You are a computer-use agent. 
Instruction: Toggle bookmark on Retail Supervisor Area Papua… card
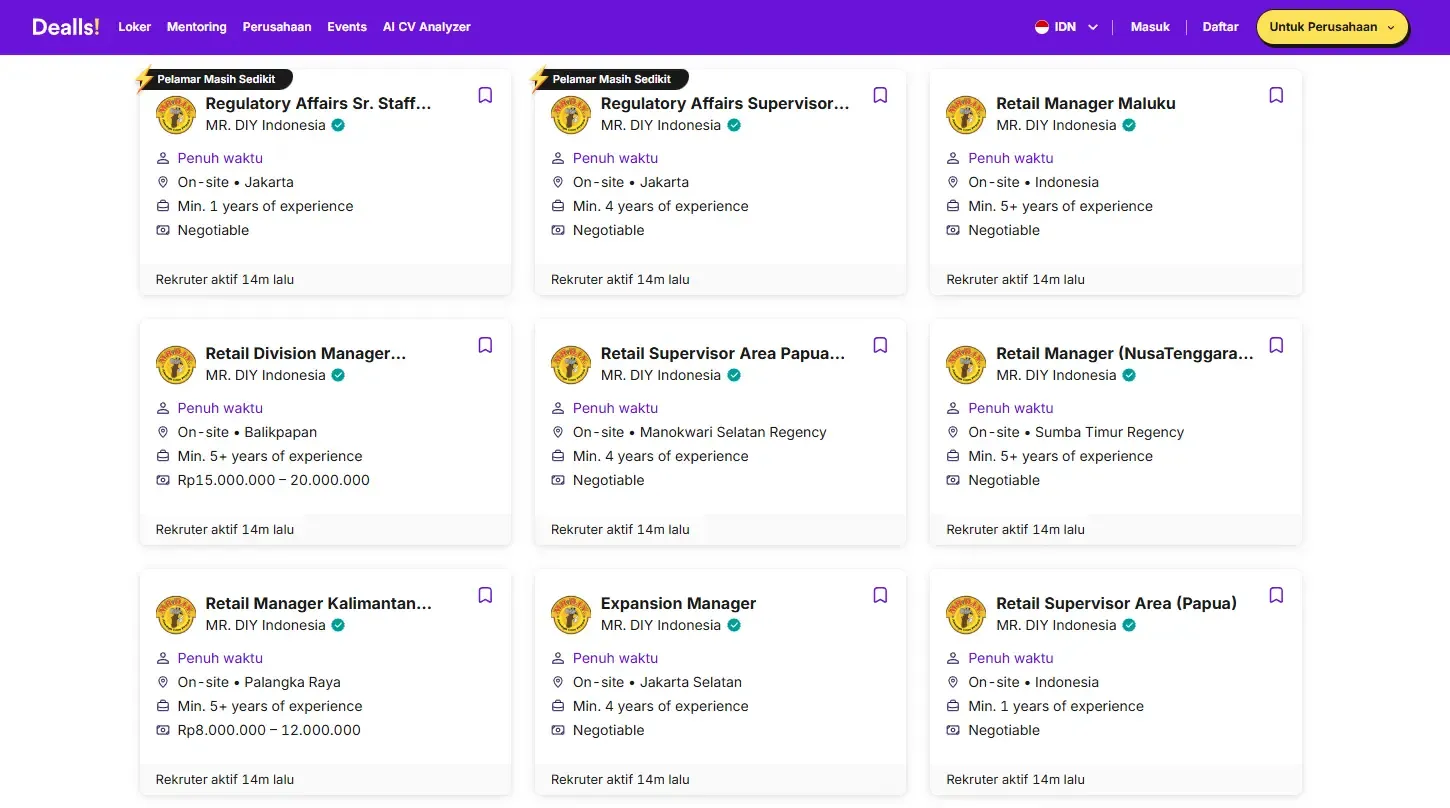pos(880,345)
